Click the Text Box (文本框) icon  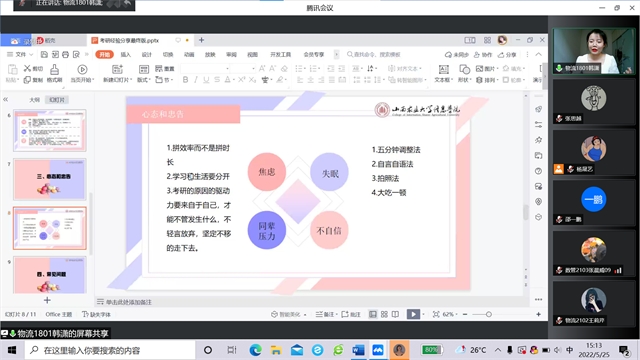pos(443,69)
